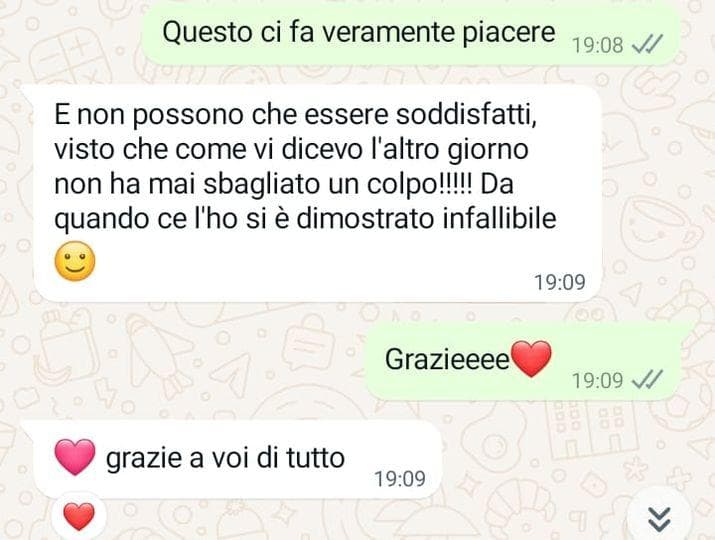Tap the read checkmarks on Questo ci fa message

[x=647, y=45]
